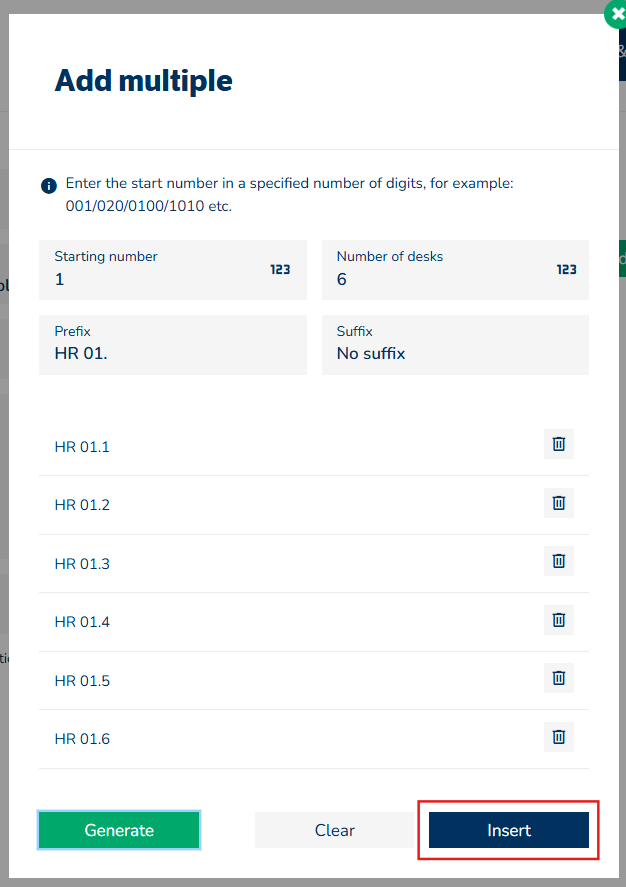Select the HR 01.1 list item
This screenshot has height=887, width=626.
coord(82,446)
